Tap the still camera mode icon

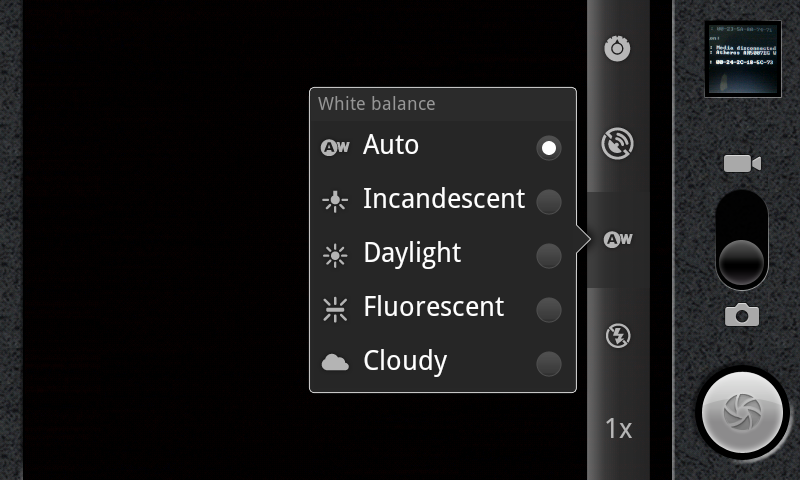coord(742,316)
